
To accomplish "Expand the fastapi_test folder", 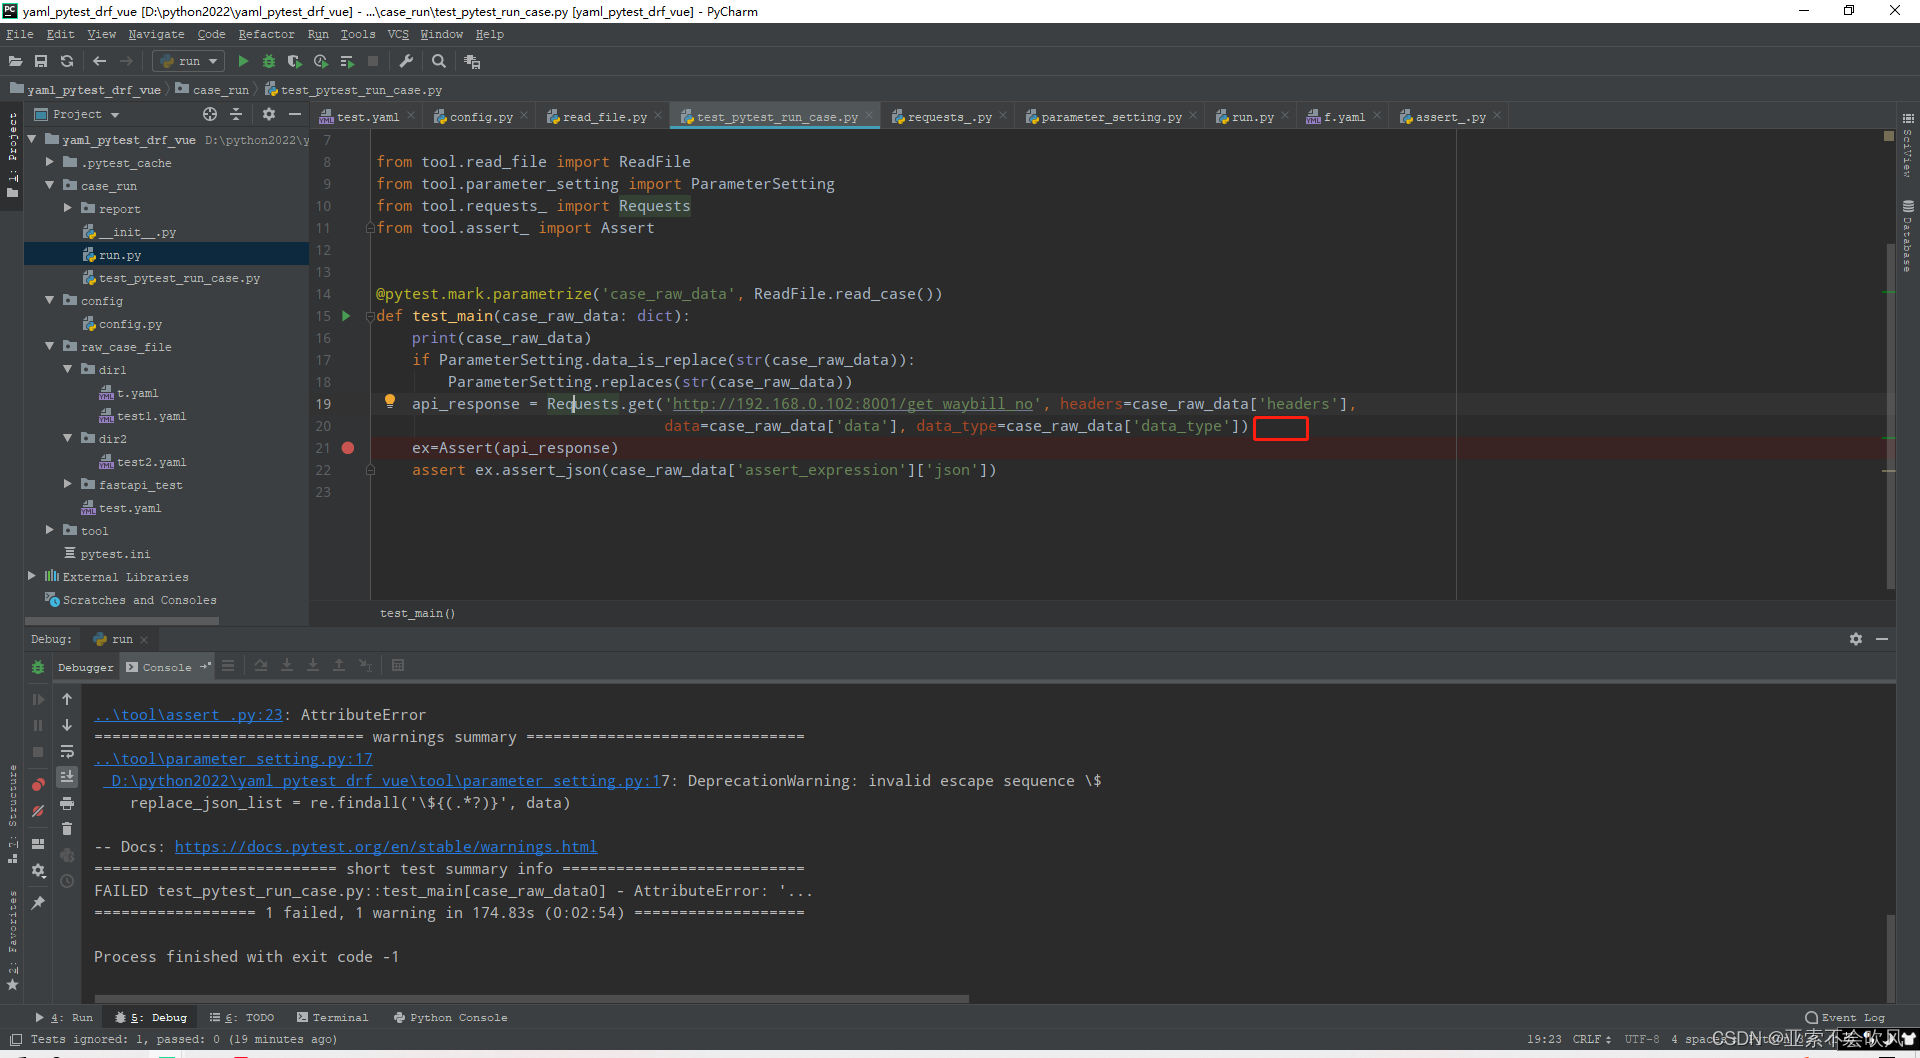I will [x=68, y=484].
